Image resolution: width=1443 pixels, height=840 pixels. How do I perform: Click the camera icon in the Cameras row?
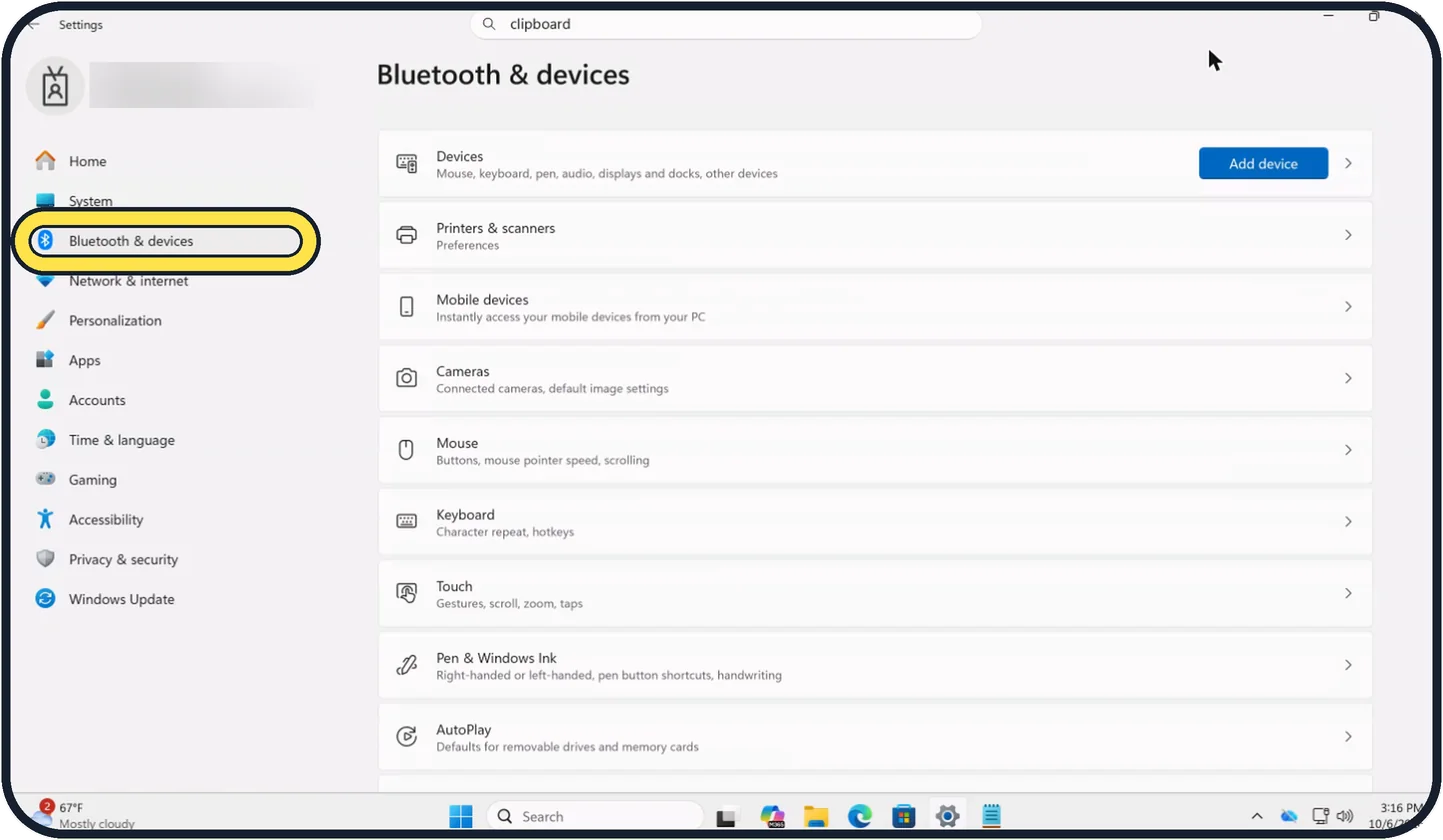406,378
